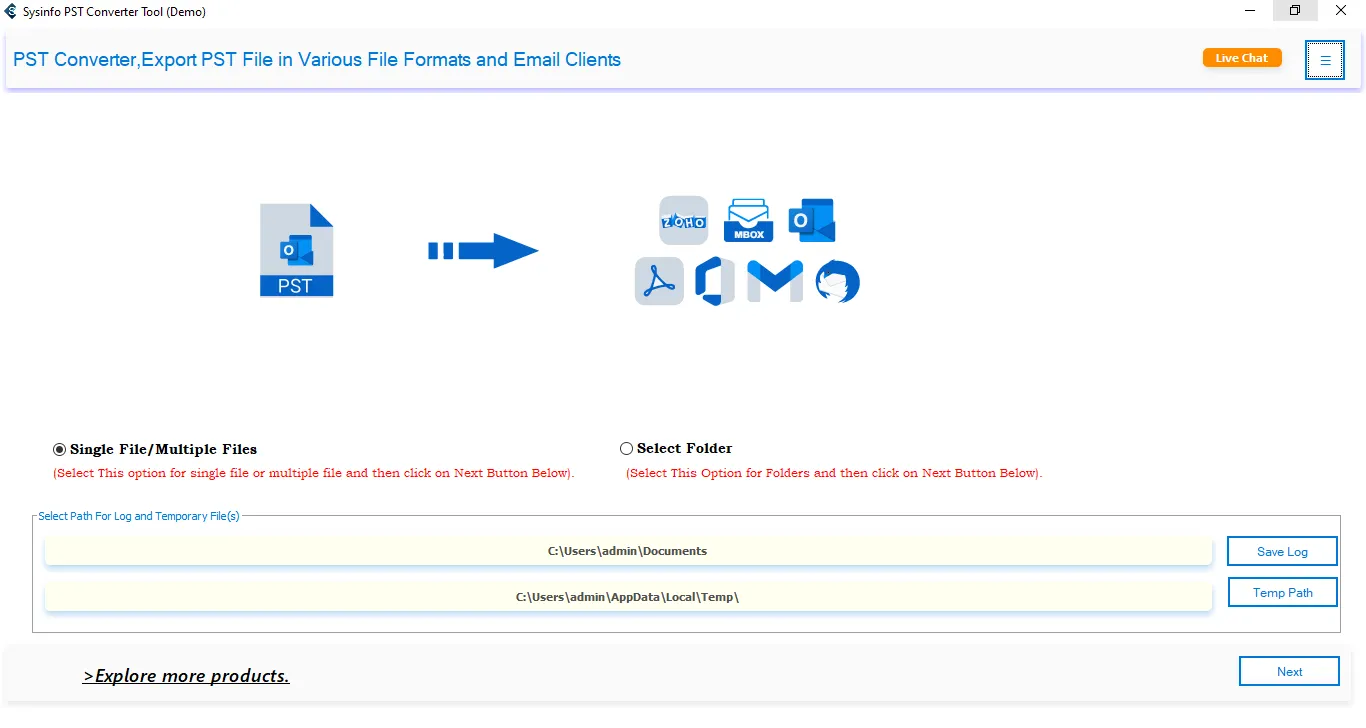Click the Save Log button
This screenshot has width=1366, height=728.
point(1282,552)
